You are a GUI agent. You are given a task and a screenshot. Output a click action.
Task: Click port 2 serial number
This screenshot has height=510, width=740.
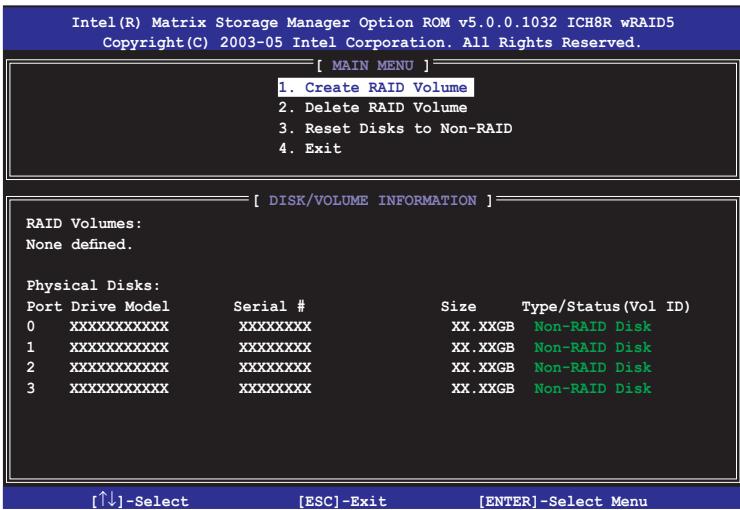pos(275,367)
